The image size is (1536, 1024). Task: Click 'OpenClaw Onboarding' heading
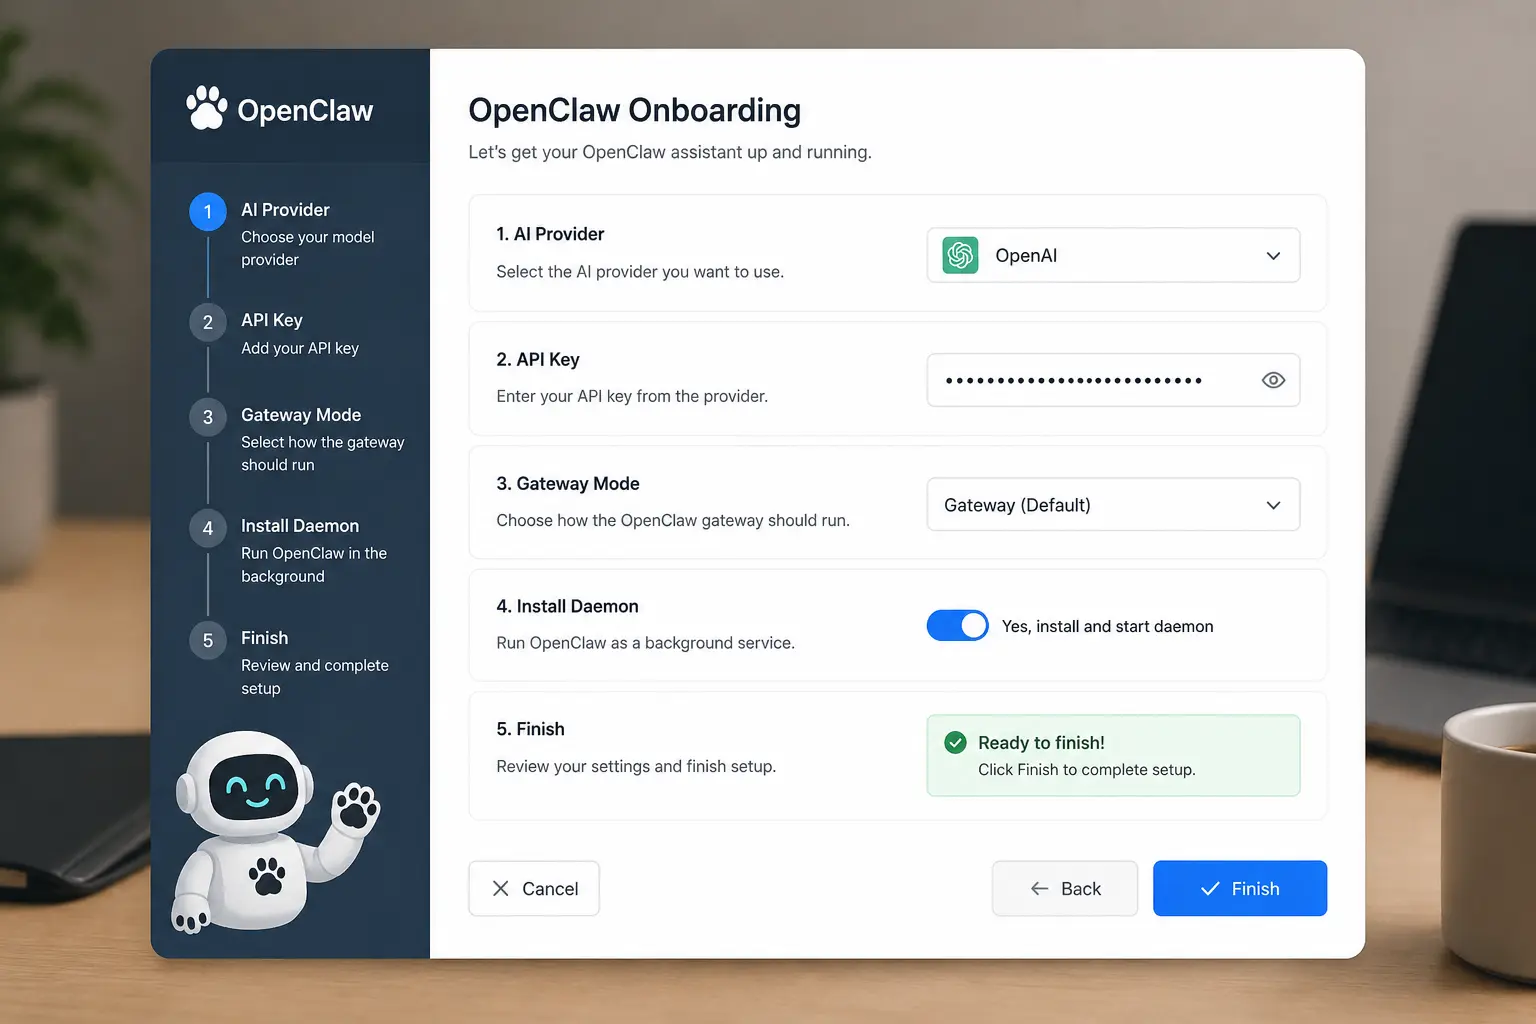[634, 110]
